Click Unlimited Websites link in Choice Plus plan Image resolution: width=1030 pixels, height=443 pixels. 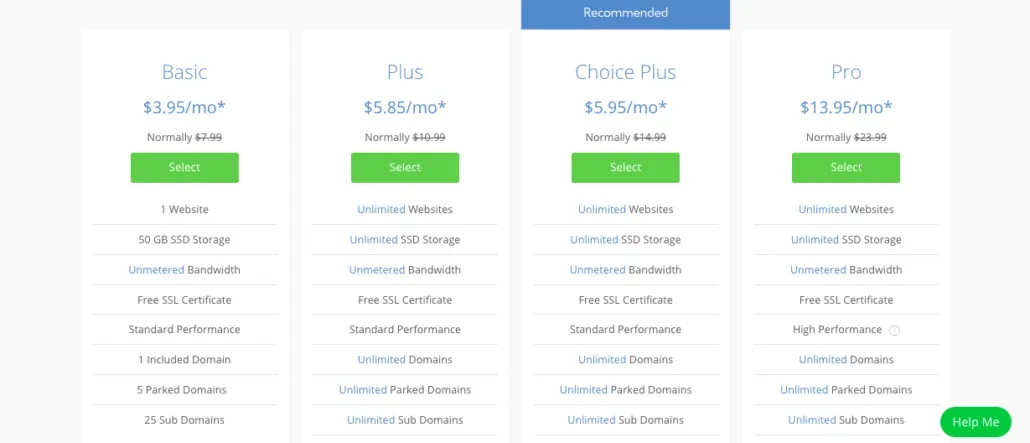tap(602, 210)
